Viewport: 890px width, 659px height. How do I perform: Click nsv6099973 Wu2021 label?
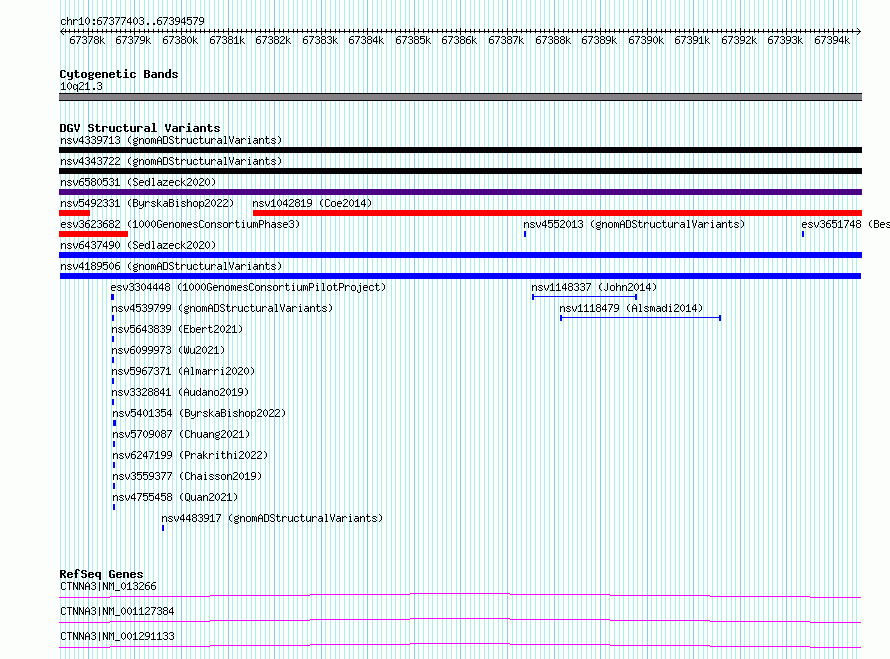pos(168,350)
